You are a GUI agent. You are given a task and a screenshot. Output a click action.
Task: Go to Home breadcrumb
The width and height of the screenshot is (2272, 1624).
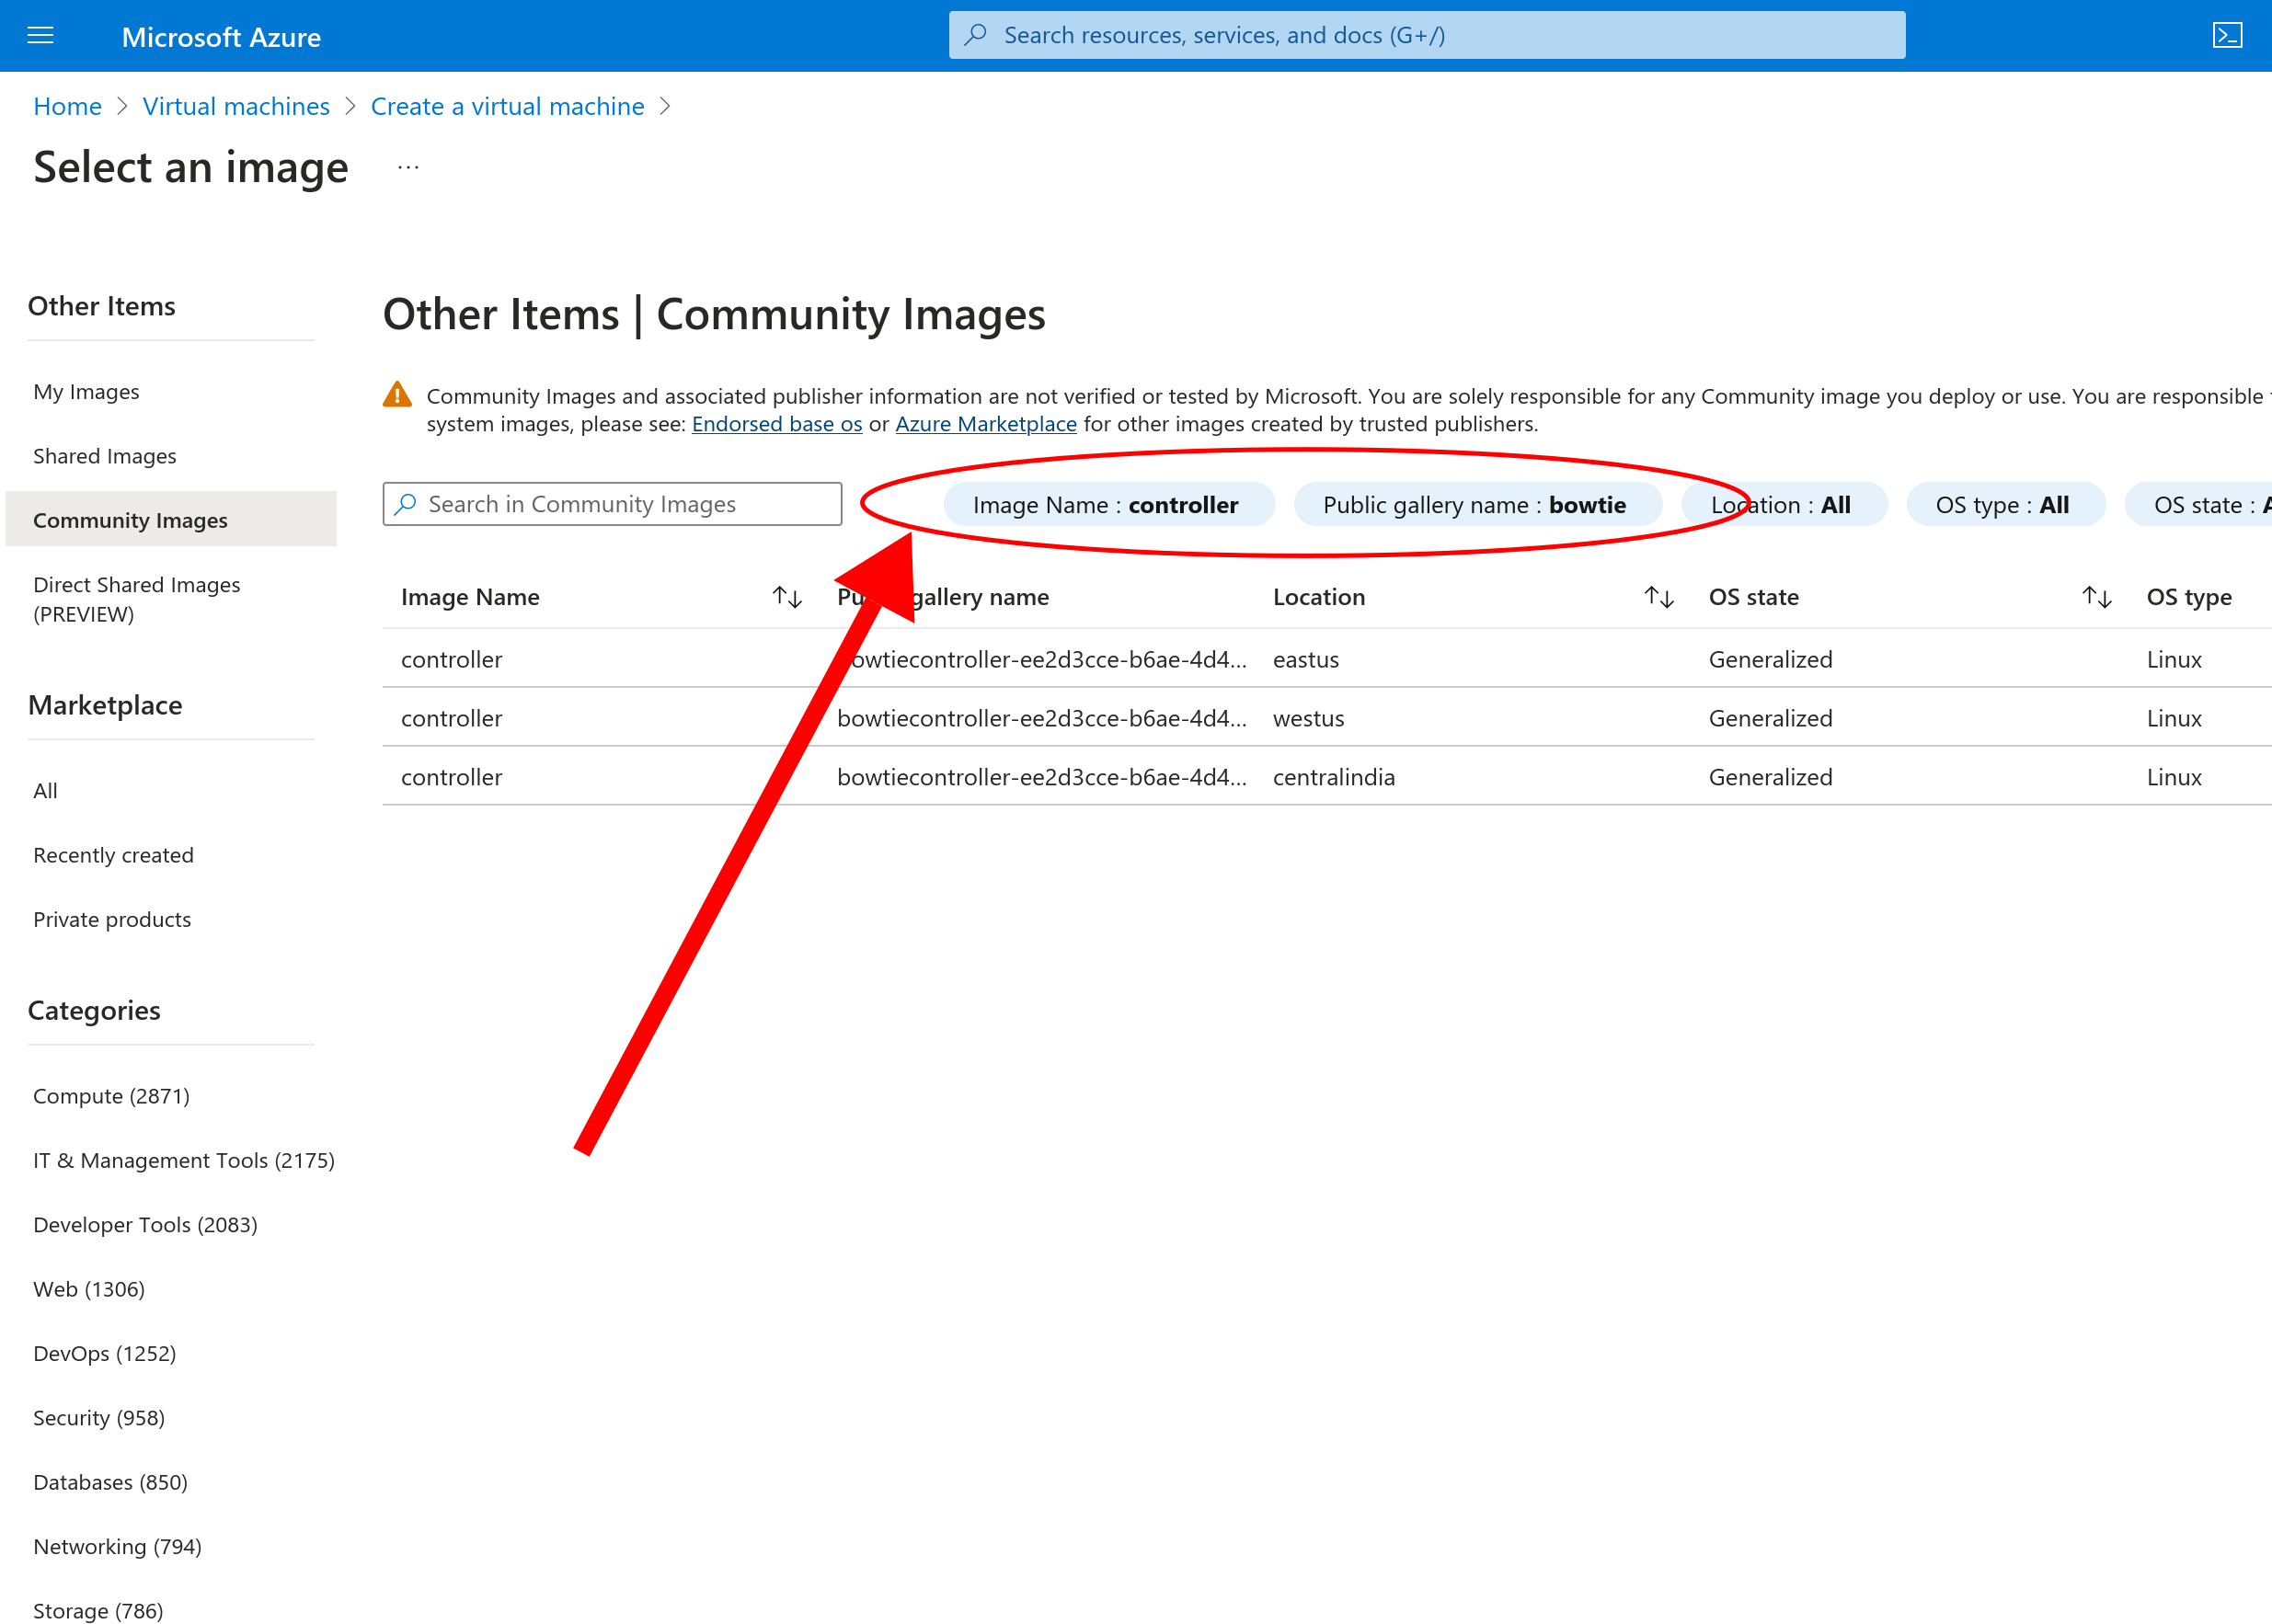tap(67, 106)
